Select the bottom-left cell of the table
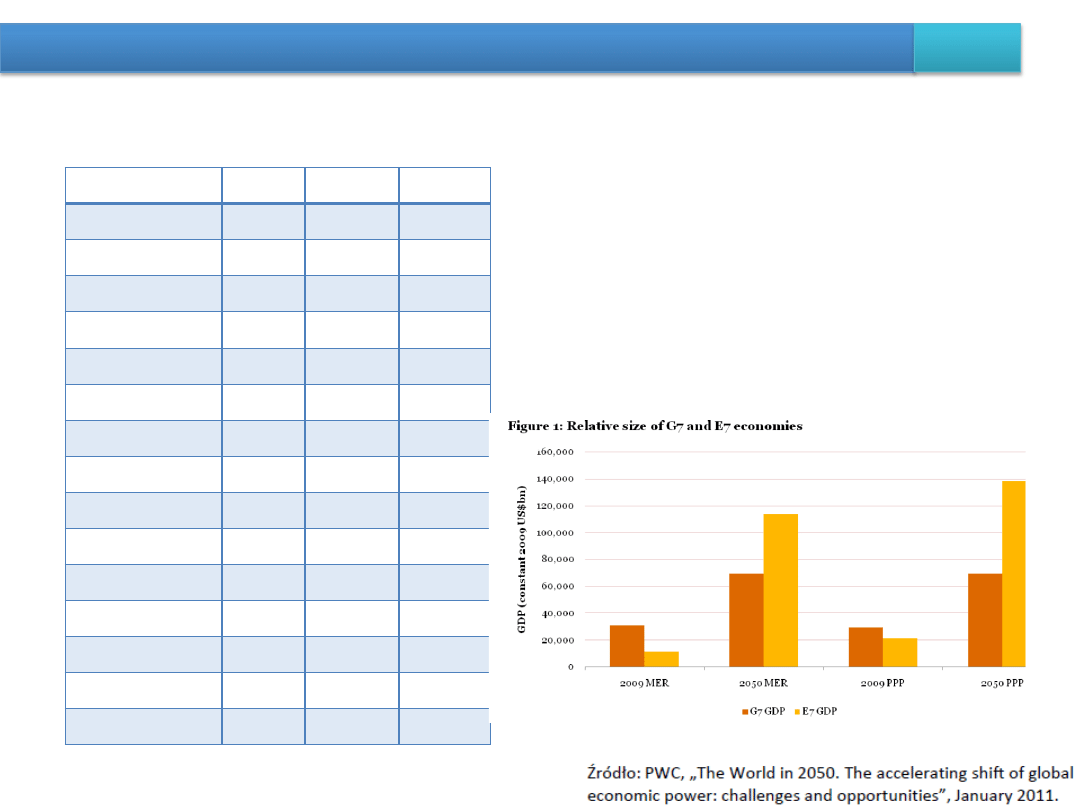Image resolution: width=1080 pixels, height=810 pixels. [x=143, y=727]
